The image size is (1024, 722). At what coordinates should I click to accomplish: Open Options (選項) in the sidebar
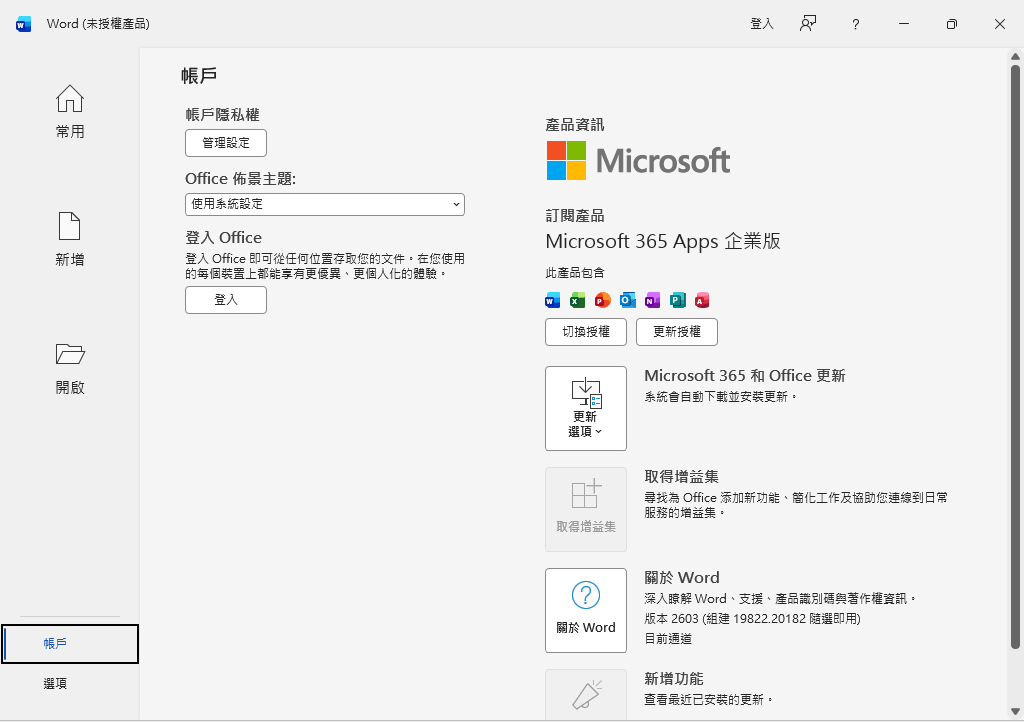[x=56, y=684]
